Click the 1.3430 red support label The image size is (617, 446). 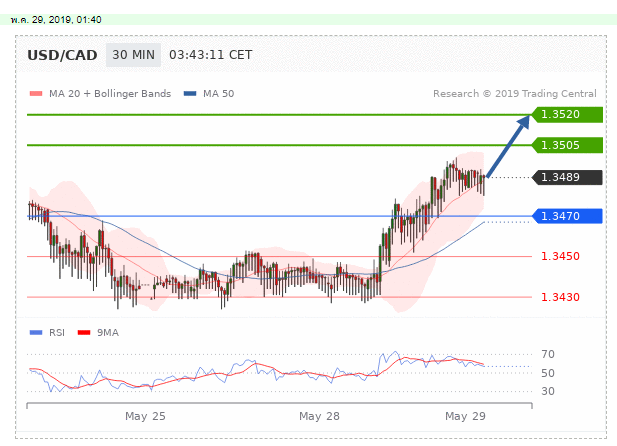pyautogui.click(x=560, y=297)
